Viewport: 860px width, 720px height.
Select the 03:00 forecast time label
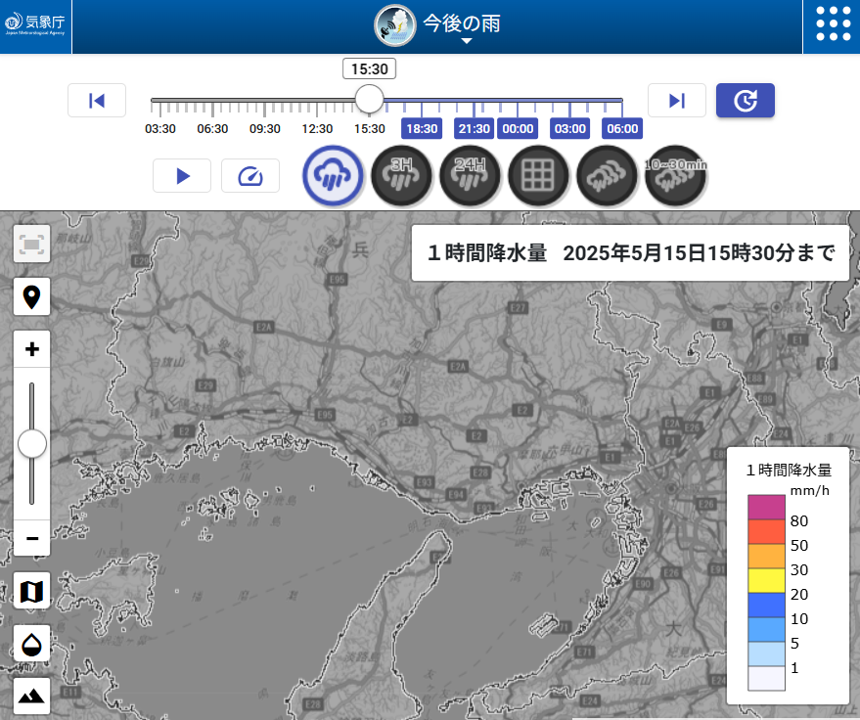(570, 129)
